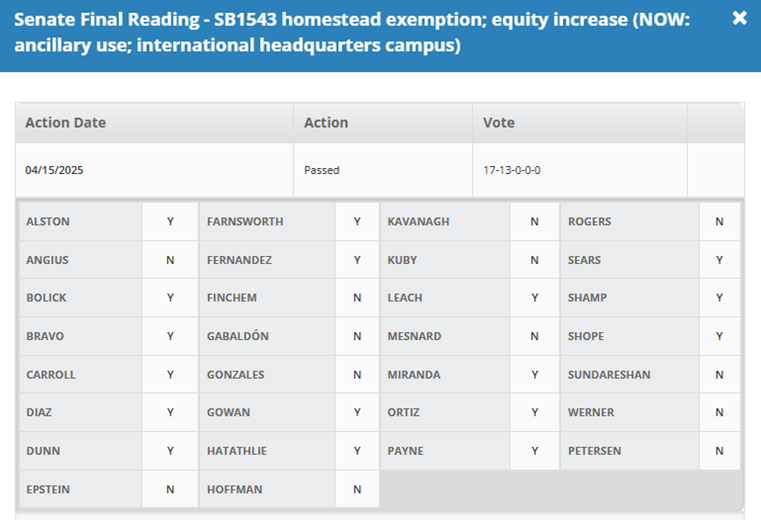Select FARNSWORTH in the vote table
Image resolution: width=761 pixels, height=520 pixels.
coord(266,221)
